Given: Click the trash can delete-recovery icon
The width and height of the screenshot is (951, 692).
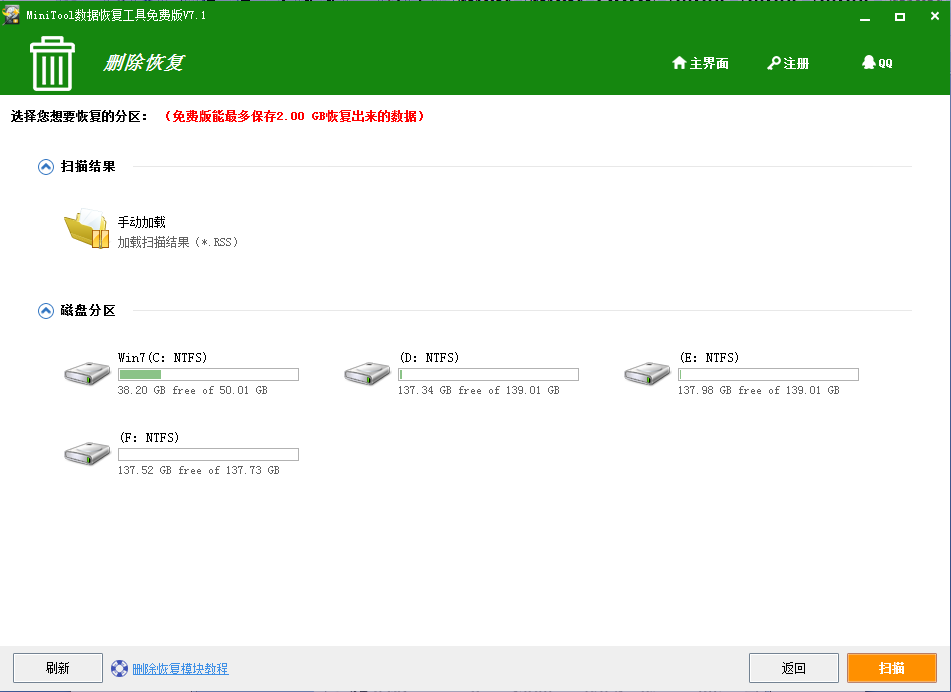Looking at the screenshot, I should point(52,64).
